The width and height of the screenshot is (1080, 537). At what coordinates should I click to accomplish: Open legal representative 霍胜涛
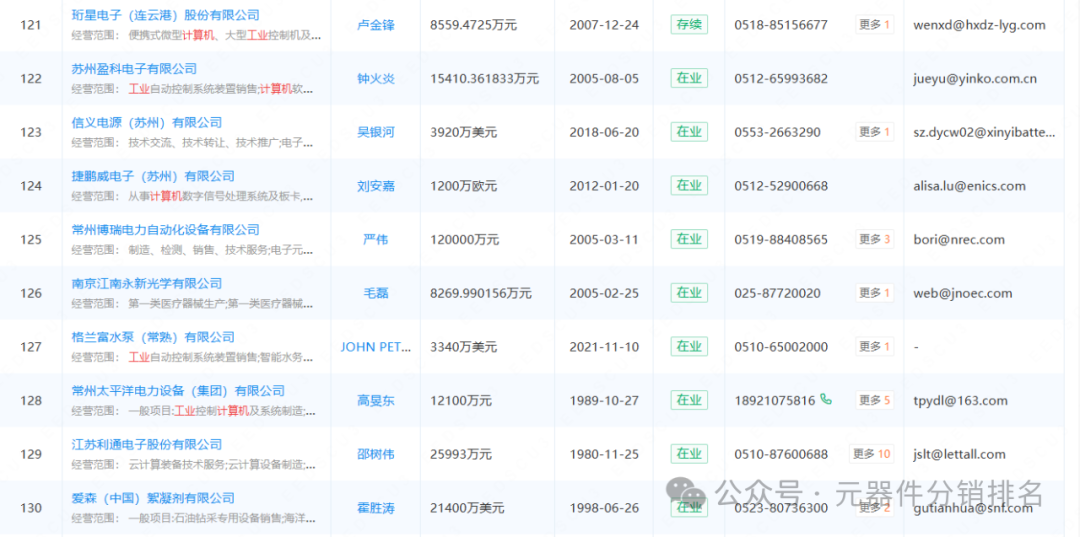coord(376,508)
